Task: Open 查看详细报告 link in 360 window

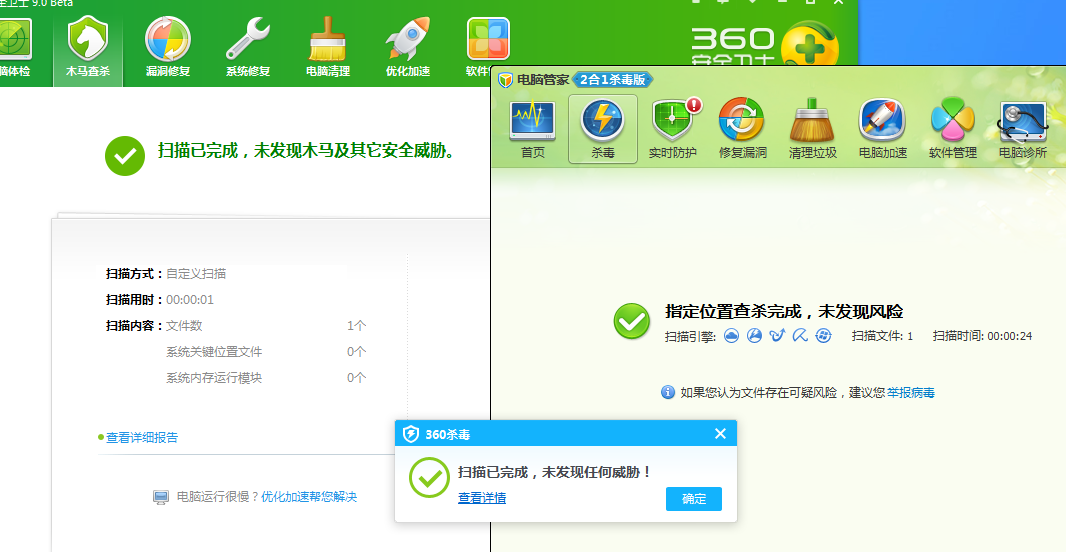Action: [x=142, y=437]
